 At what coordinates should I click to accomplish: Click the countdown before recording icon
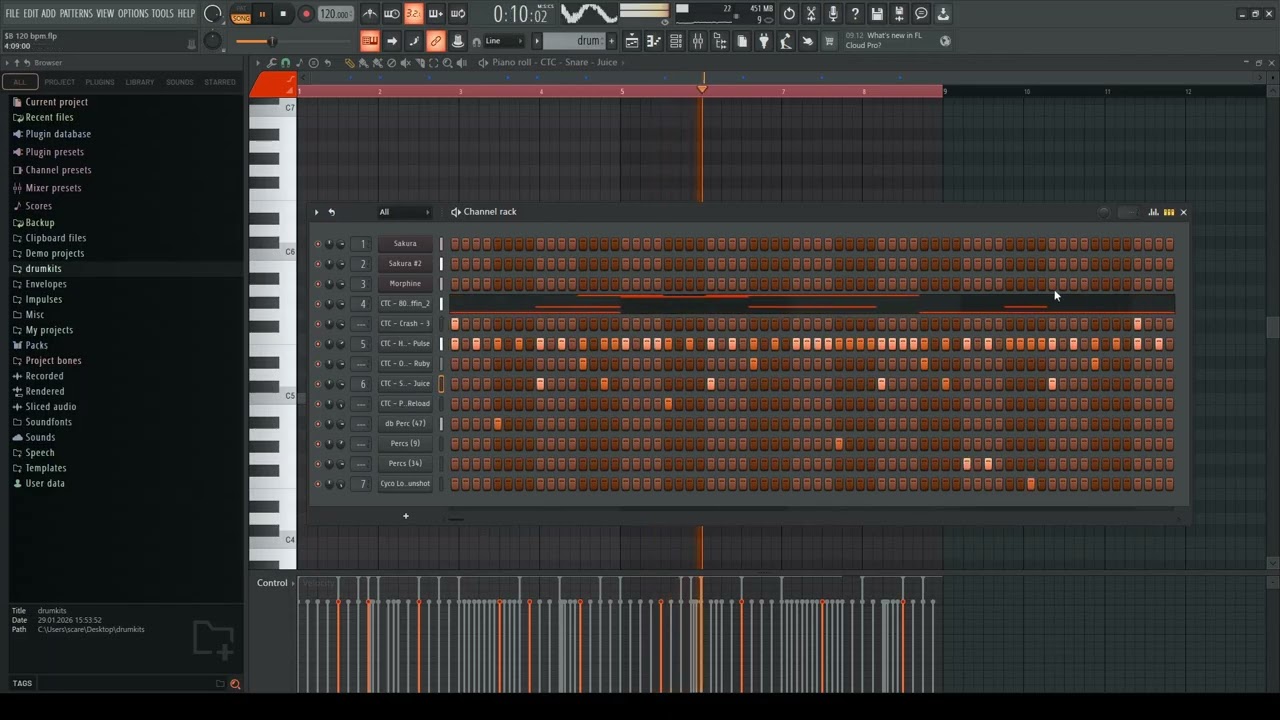click(x=413, y=14)
